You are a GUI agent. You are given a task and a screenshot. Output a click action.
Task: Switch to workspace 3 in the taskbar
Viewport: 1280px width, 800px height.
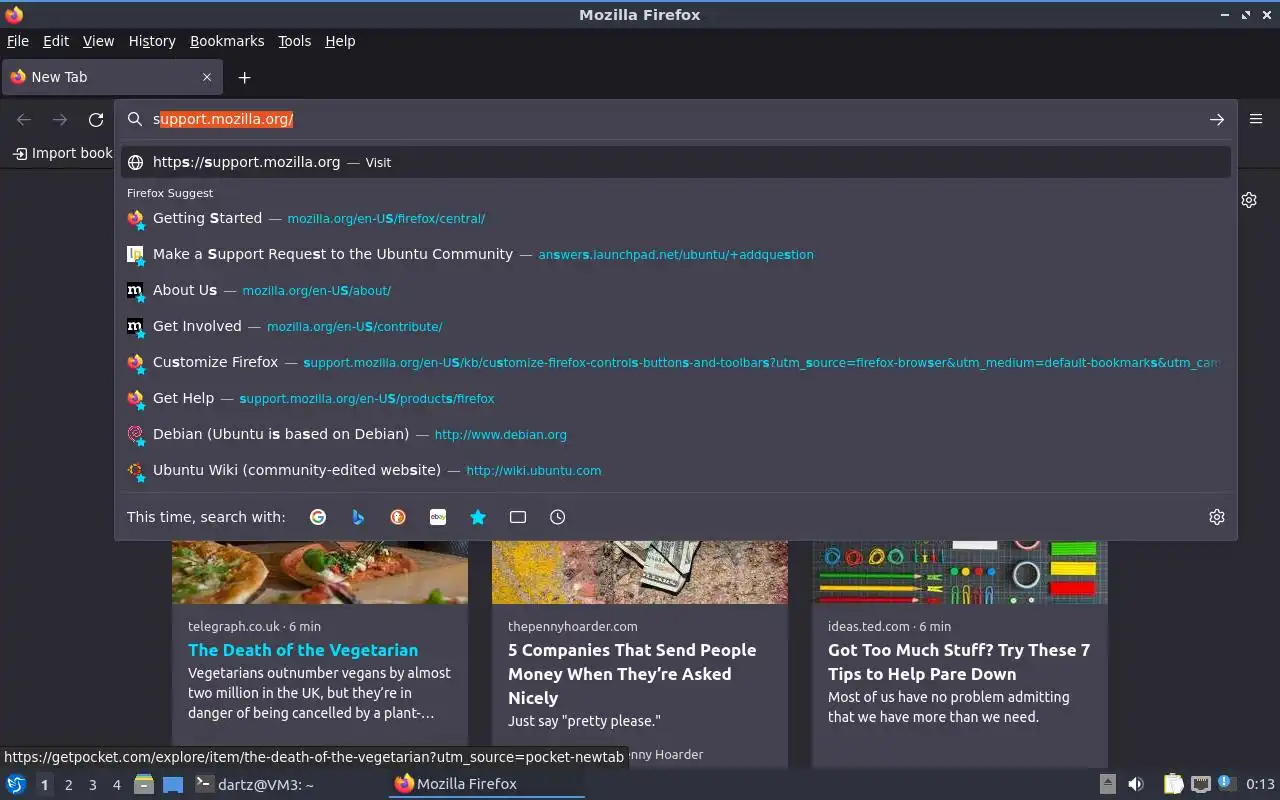point(92,785)
